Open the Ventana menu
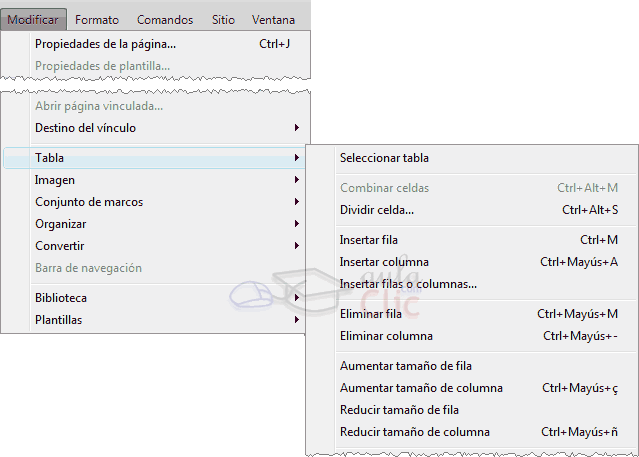Image resolution: width=639 pixels, height=457 pixels. pyautogui.click(x=273, y=19)
